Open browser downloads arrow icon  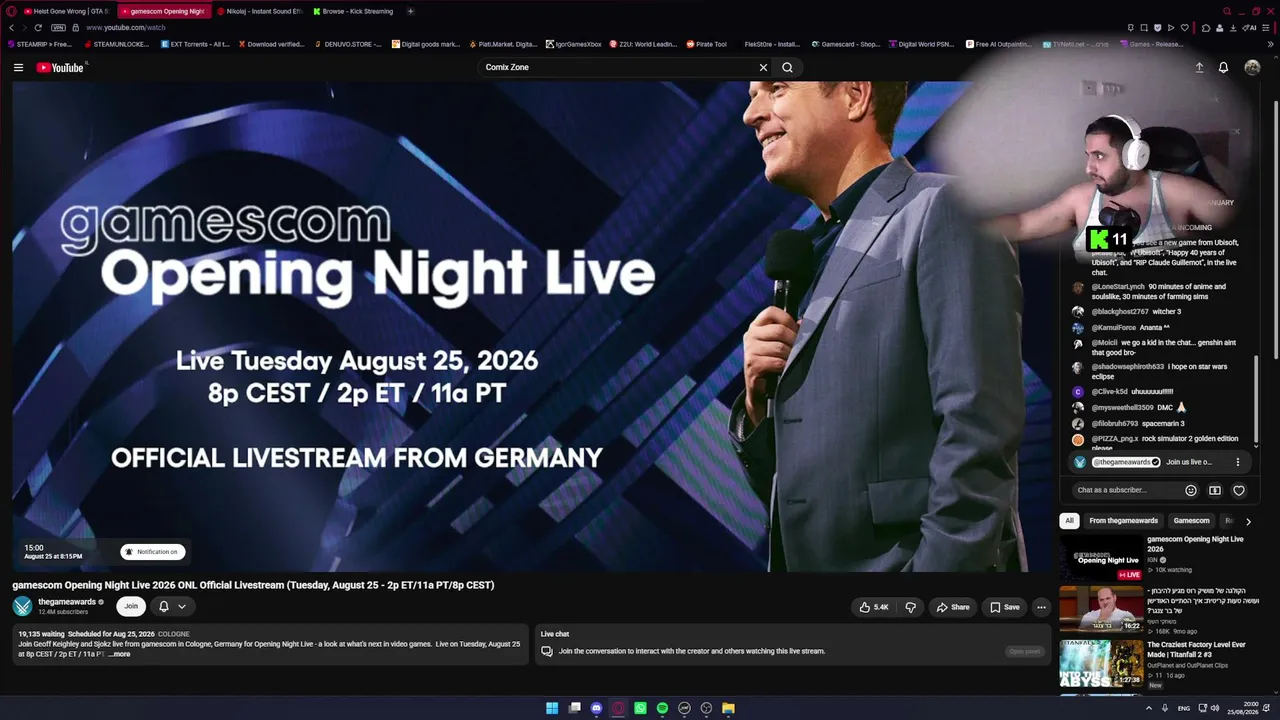click(x=1233, y=27)
